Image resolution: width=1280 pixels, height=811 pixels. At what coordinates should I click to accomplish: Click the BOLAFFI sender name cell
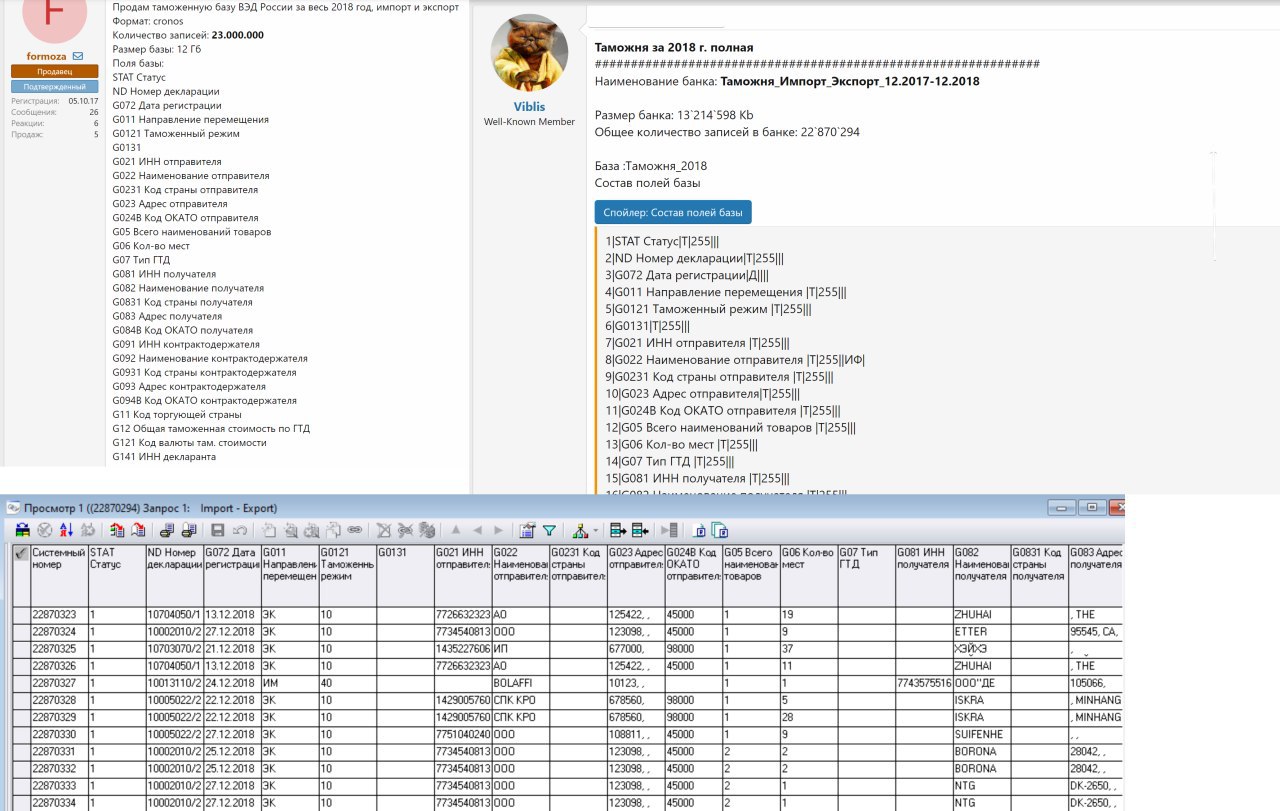(x=521, y=683)
